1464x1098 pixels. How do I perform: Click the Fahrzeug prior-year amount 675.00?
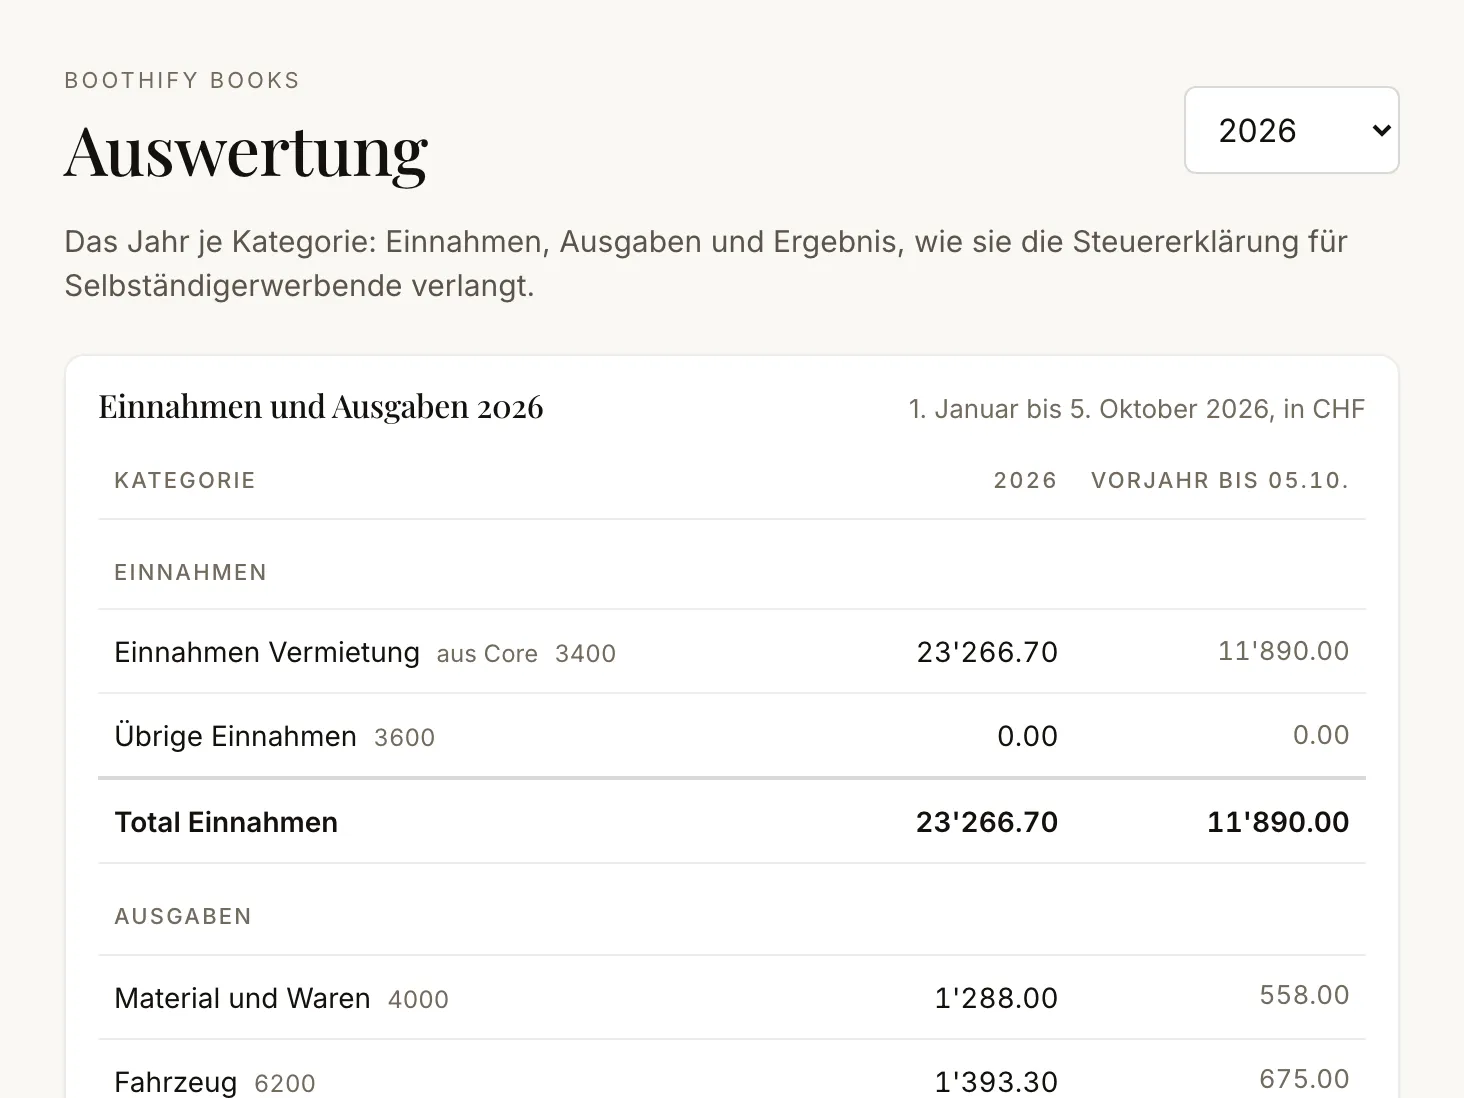click(1304, 1079)
